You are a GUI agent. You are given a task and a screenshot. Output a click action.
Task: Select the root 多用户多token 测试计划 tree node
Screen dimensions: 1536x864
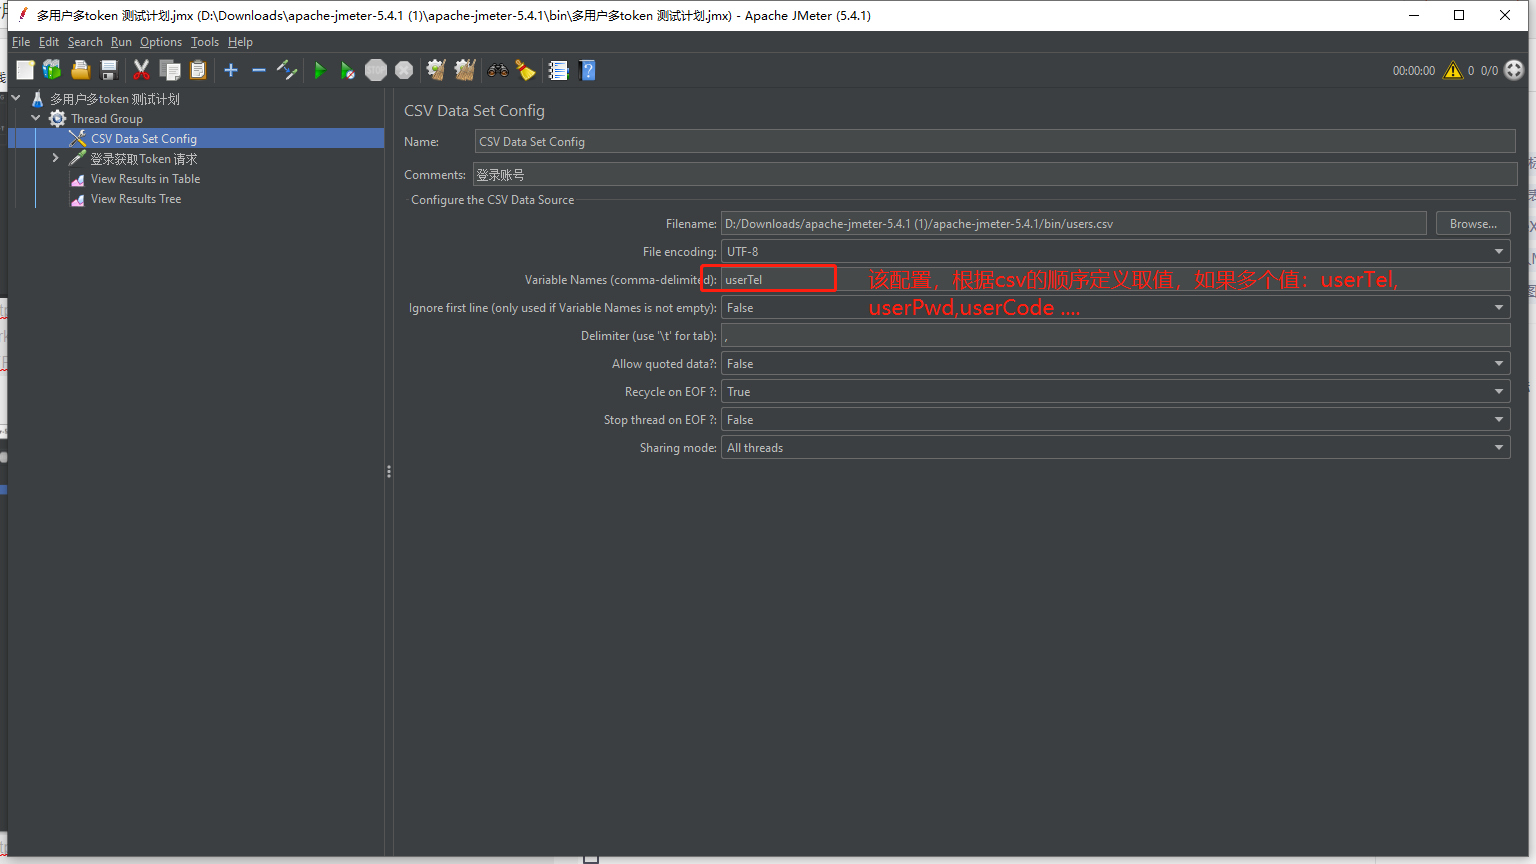tap(115, 99)
